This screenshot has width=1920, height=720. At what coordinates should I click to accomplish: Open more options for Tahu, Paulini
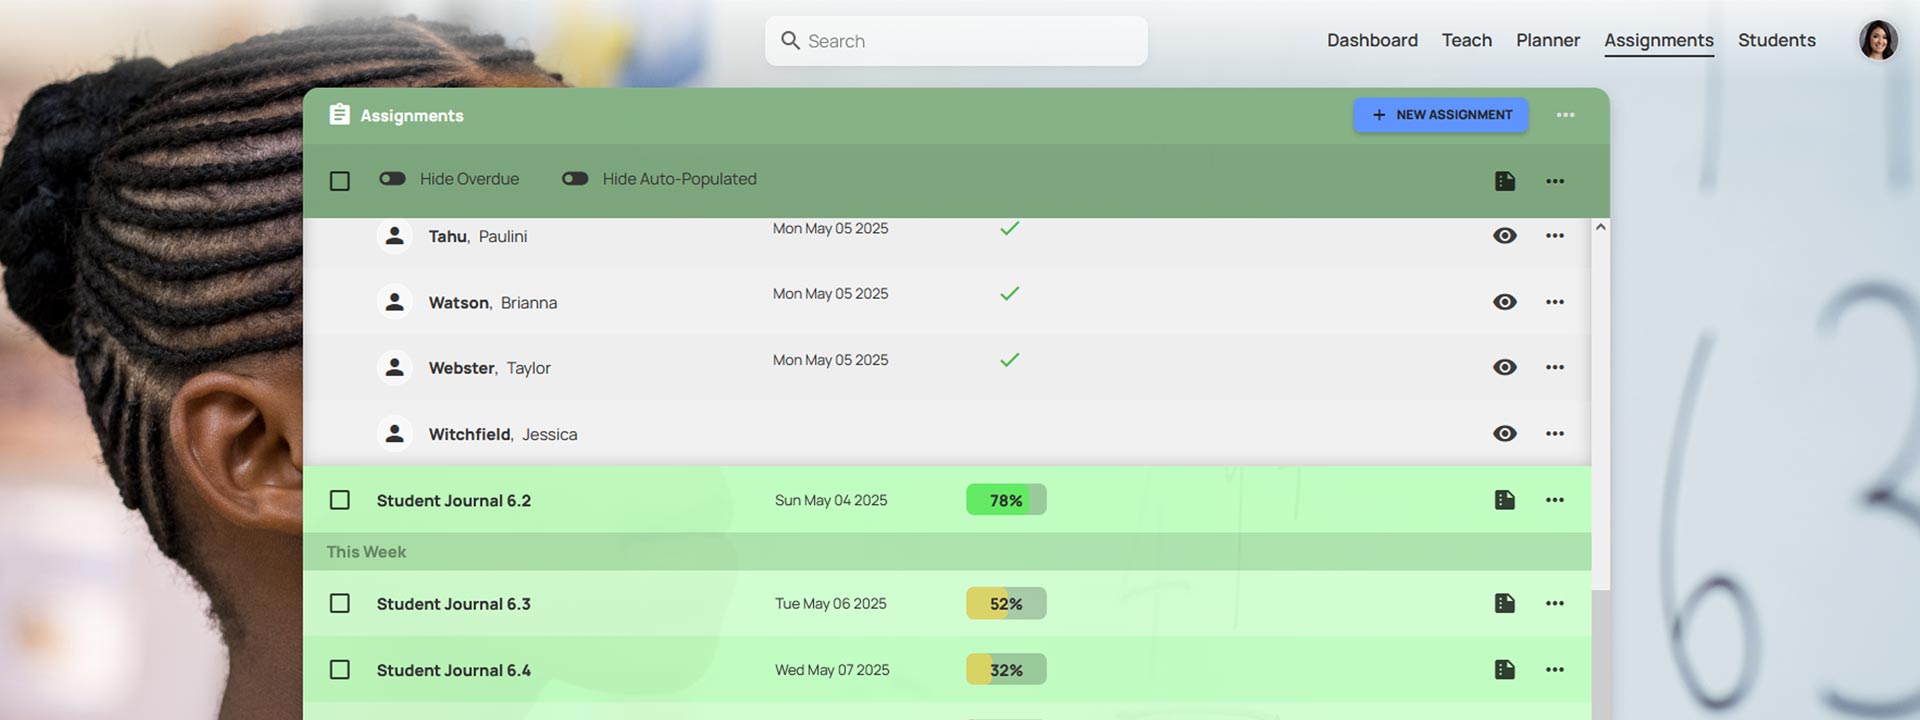click(x=1554, y=236)
